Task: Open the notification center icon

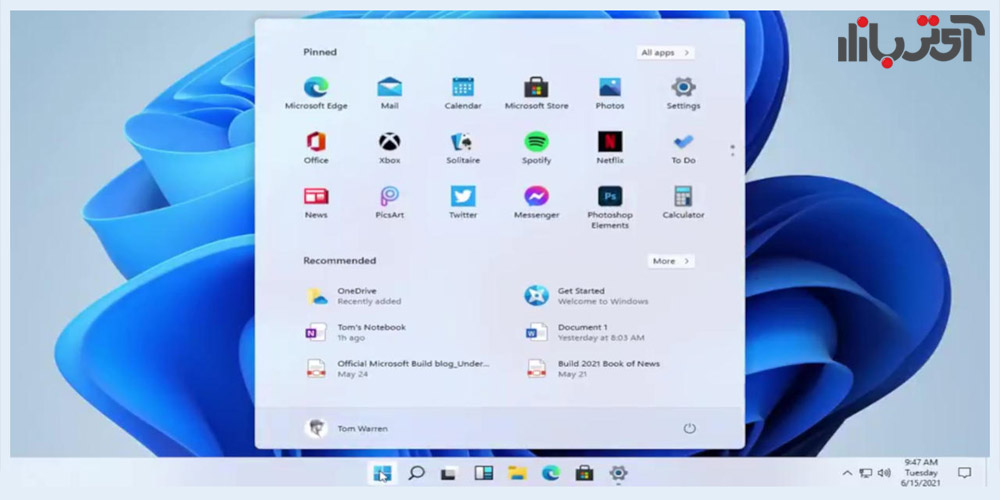Action: point(964,473)
